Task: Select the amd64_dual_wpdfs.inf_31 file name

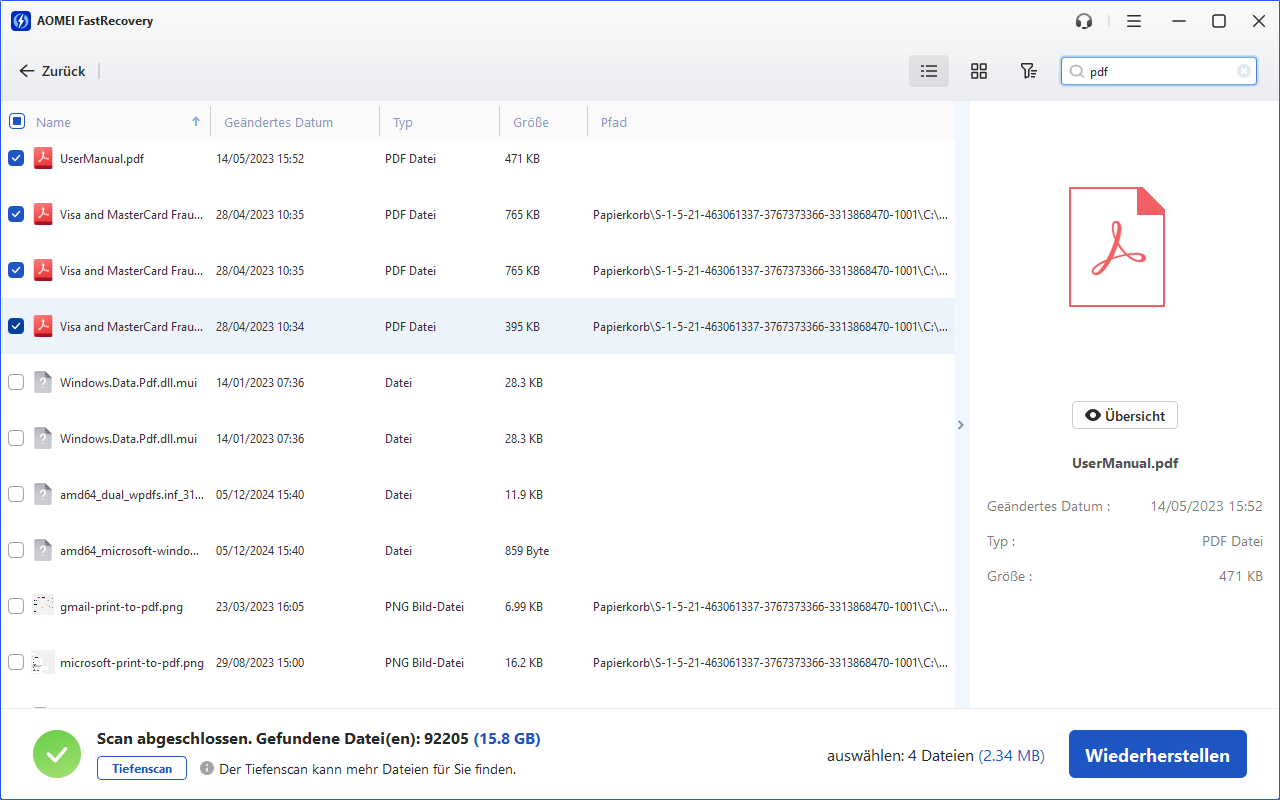Action: pos(132,494)
